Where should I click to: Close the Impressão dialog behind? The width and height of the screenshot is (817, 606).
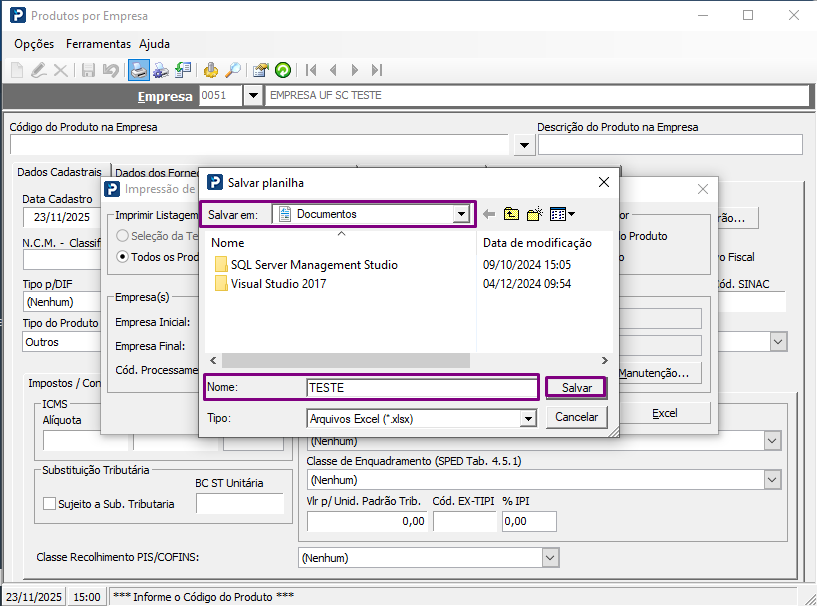703,189
